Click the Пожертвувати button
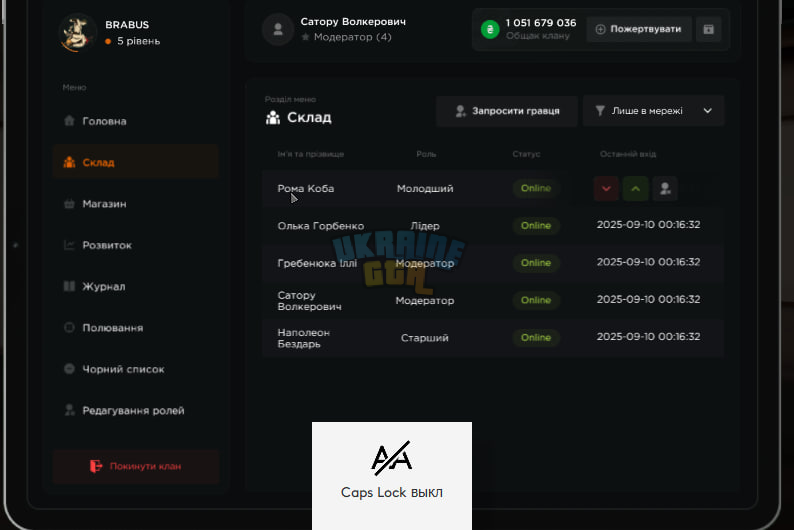The width and height of the screenshot is (794, 530). click(639, 29)
